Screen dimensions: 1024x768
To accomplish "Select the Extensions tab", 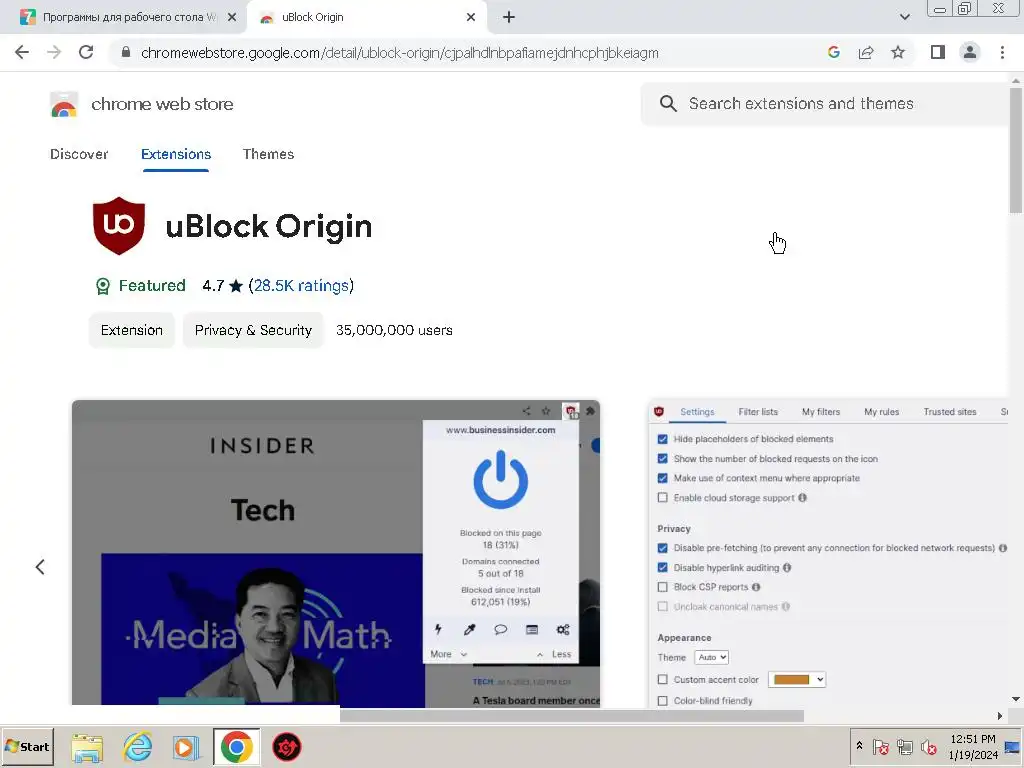I will tap(176, 154).
